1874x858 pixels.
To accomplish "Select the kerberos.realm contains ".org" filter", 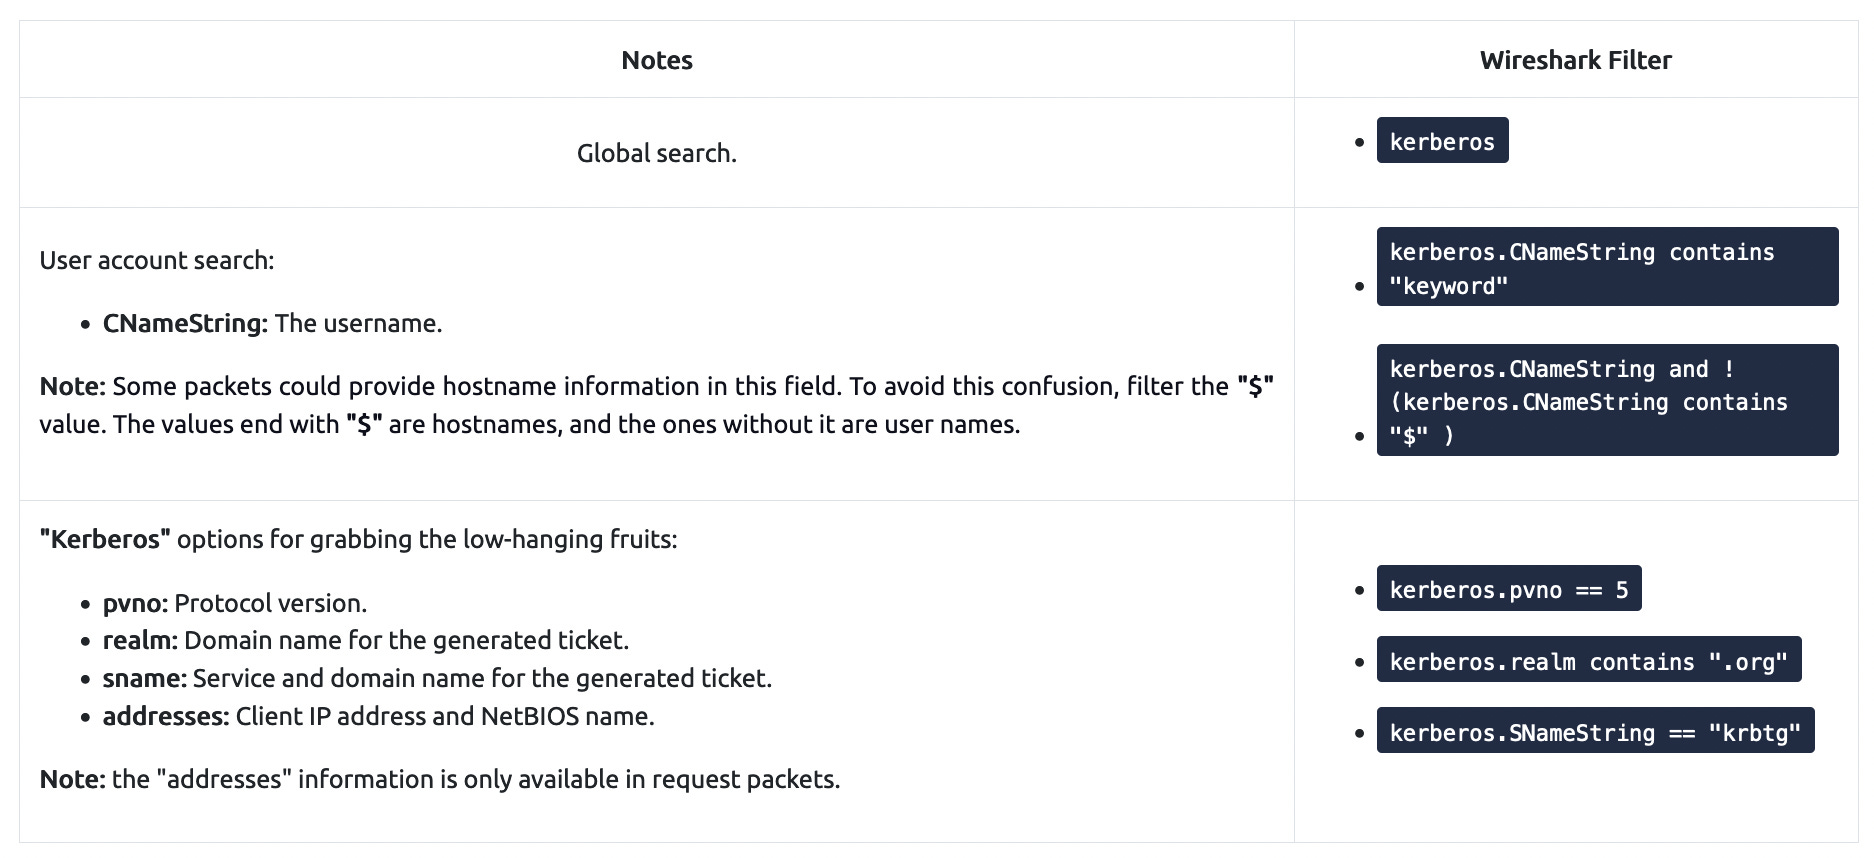I will click(1588, 661).
